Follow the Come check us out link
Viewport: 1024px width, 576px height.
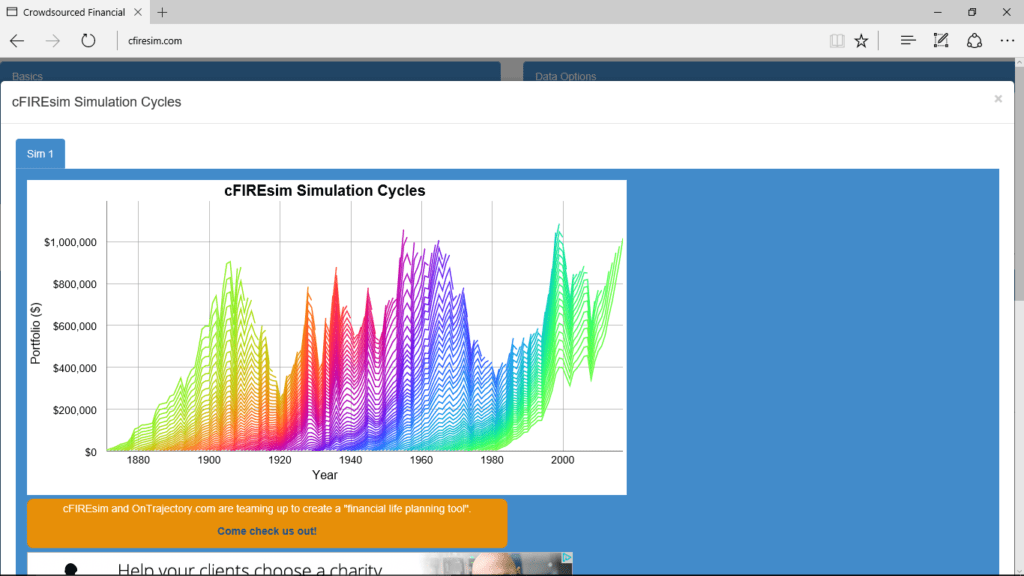coord(267,531)
